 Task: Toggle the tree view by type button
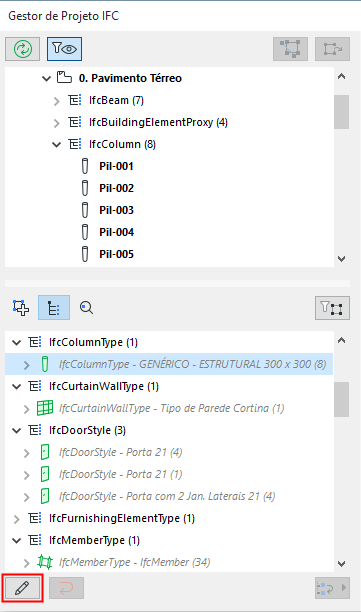(x=54, y=308)
